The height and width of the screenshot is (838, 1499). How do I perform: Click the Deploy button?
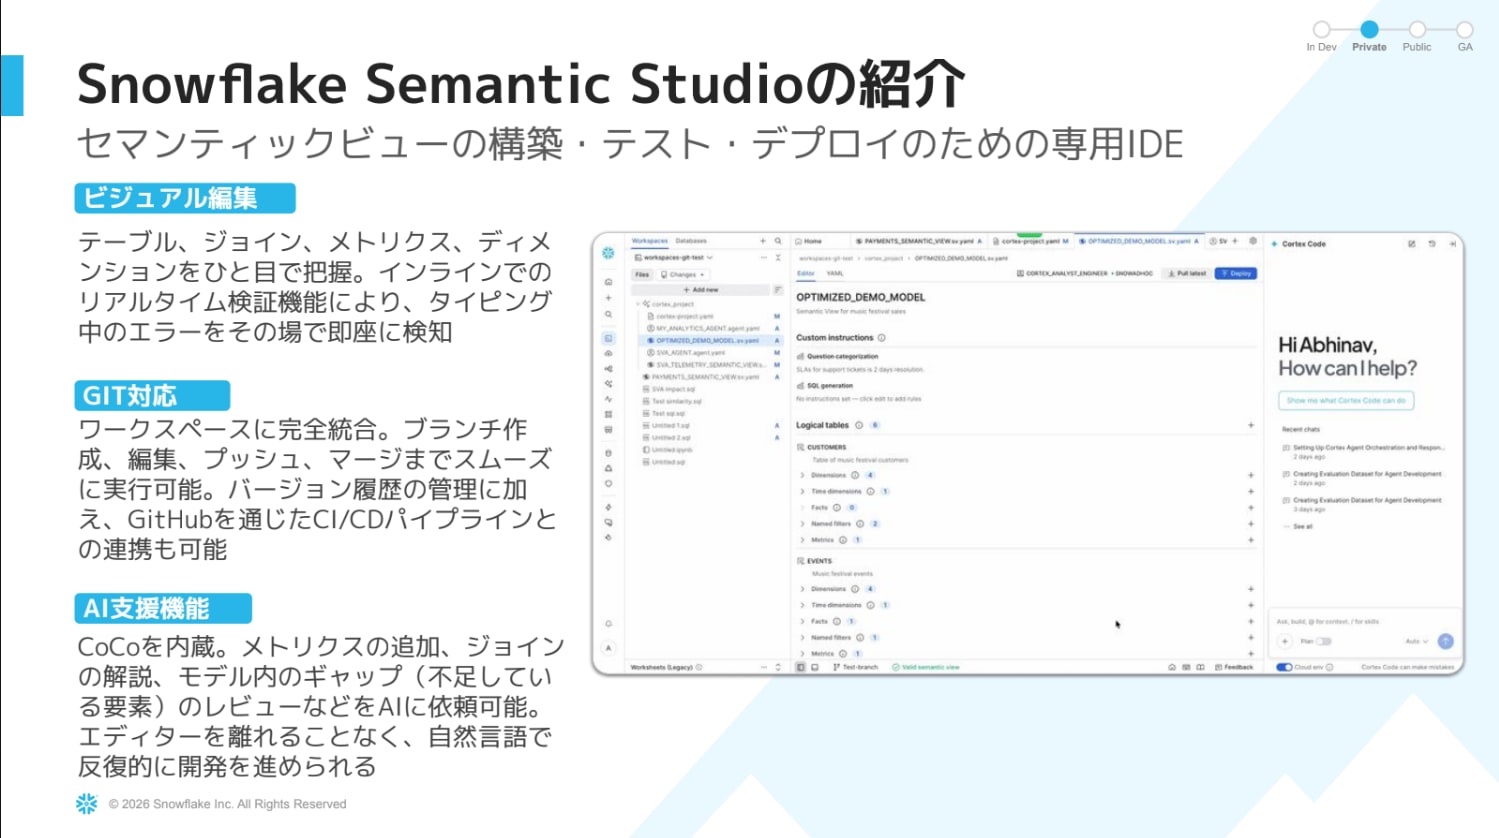point(1236,273)
